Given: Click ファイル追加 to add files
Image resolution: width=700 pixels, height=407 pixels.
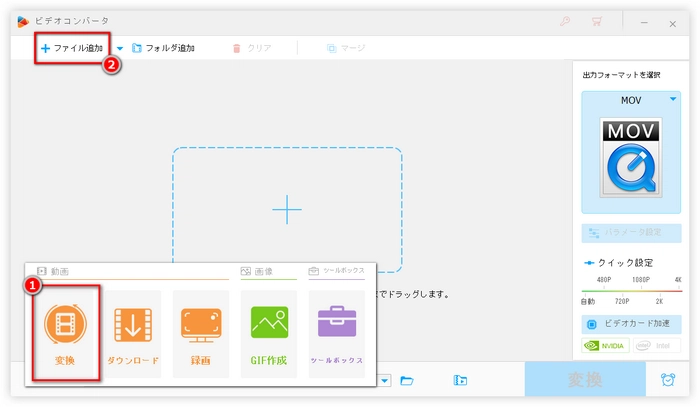Looking at the screenshot, I should 72,48.
